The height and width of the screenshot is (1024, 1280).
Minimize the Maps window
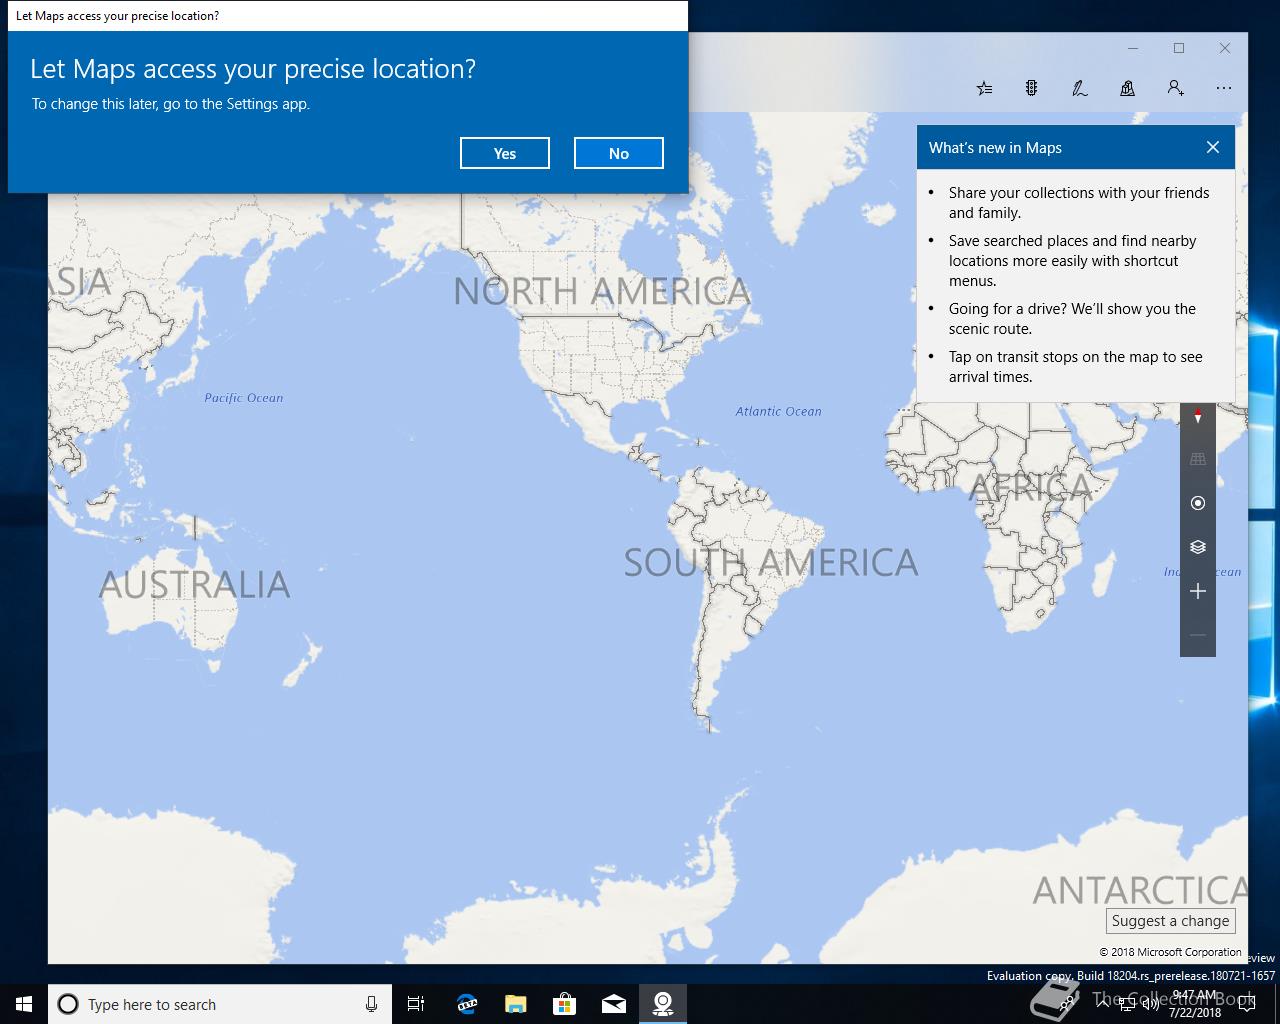click(x=1133, y=48)
